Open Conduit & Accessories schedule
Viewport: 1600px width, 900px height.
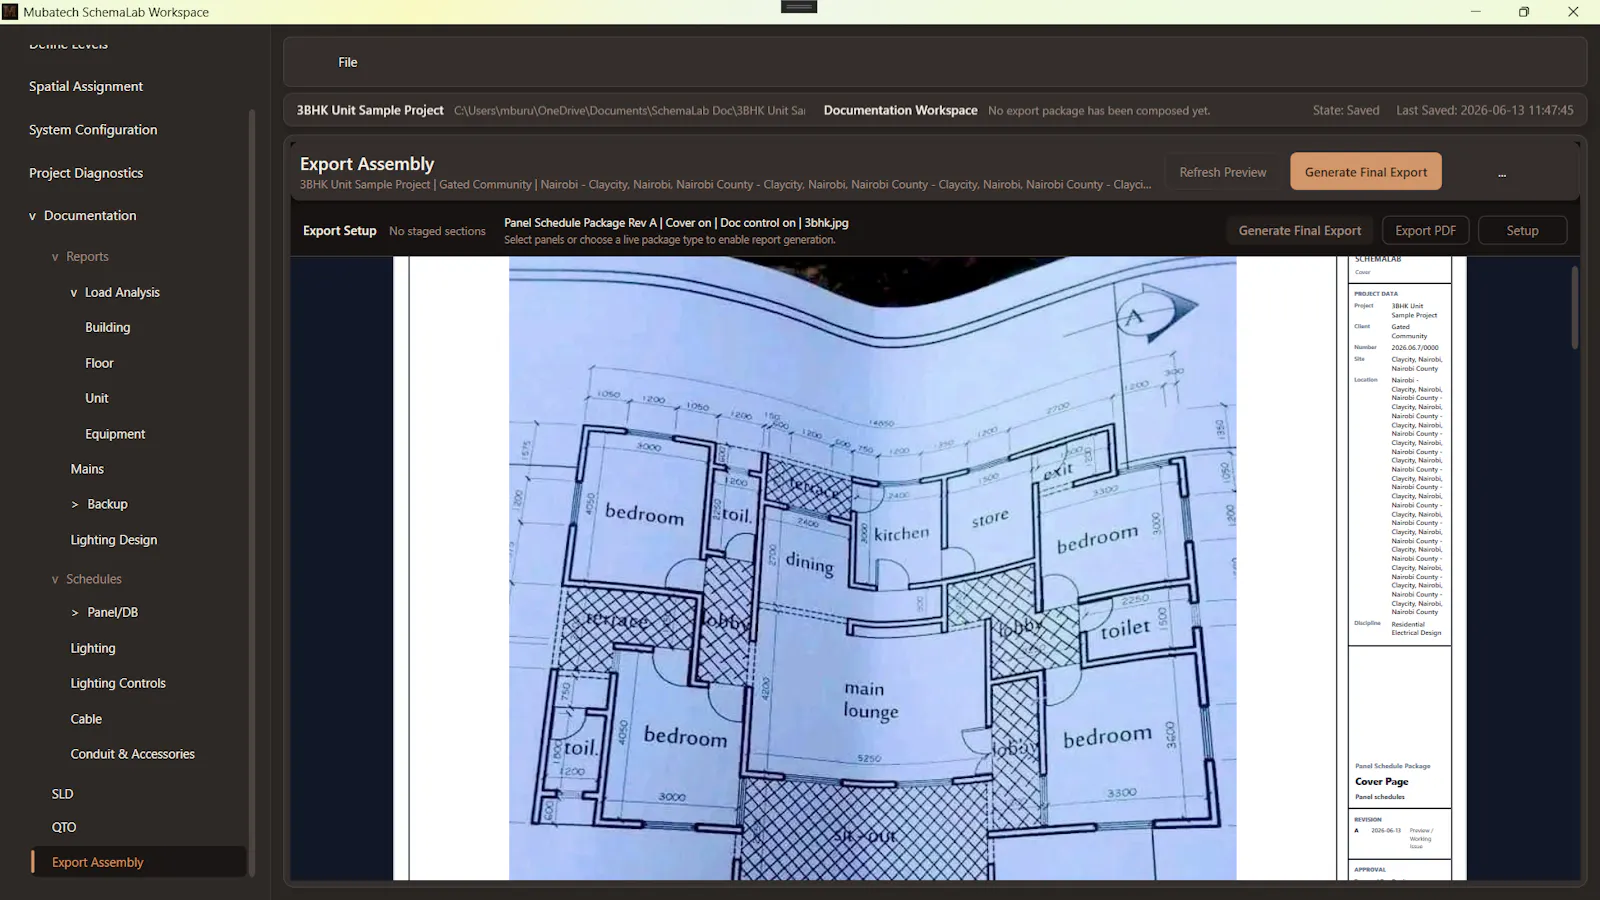click(x=133, y=754)
